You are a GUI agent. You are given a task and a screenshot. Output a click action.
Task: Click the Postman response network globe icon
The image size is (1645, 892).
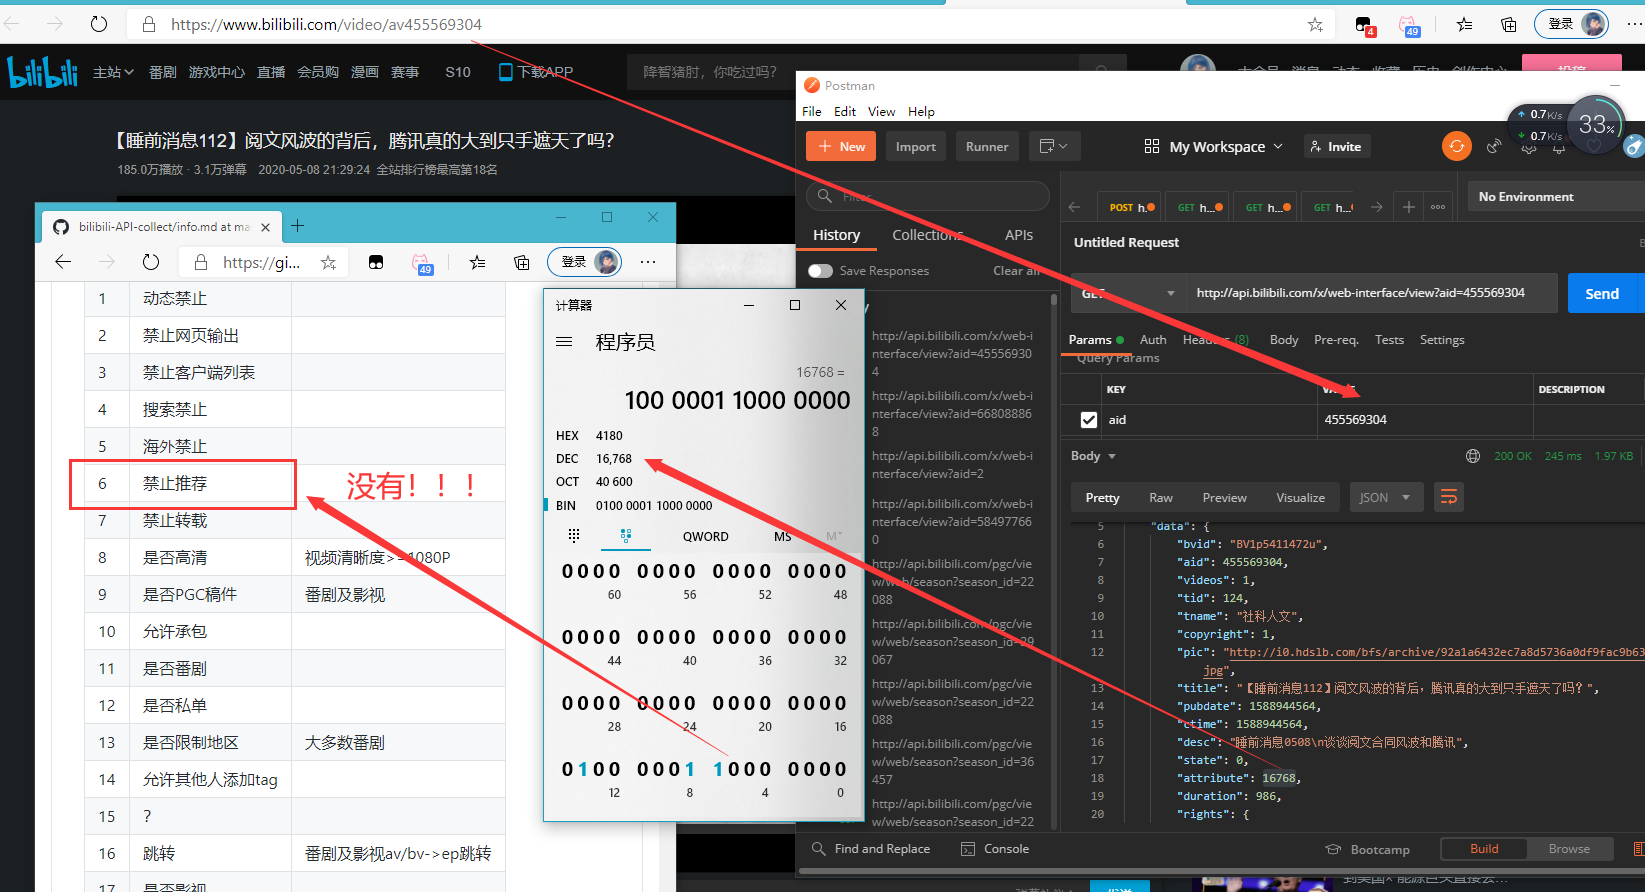coord(1472,456)
